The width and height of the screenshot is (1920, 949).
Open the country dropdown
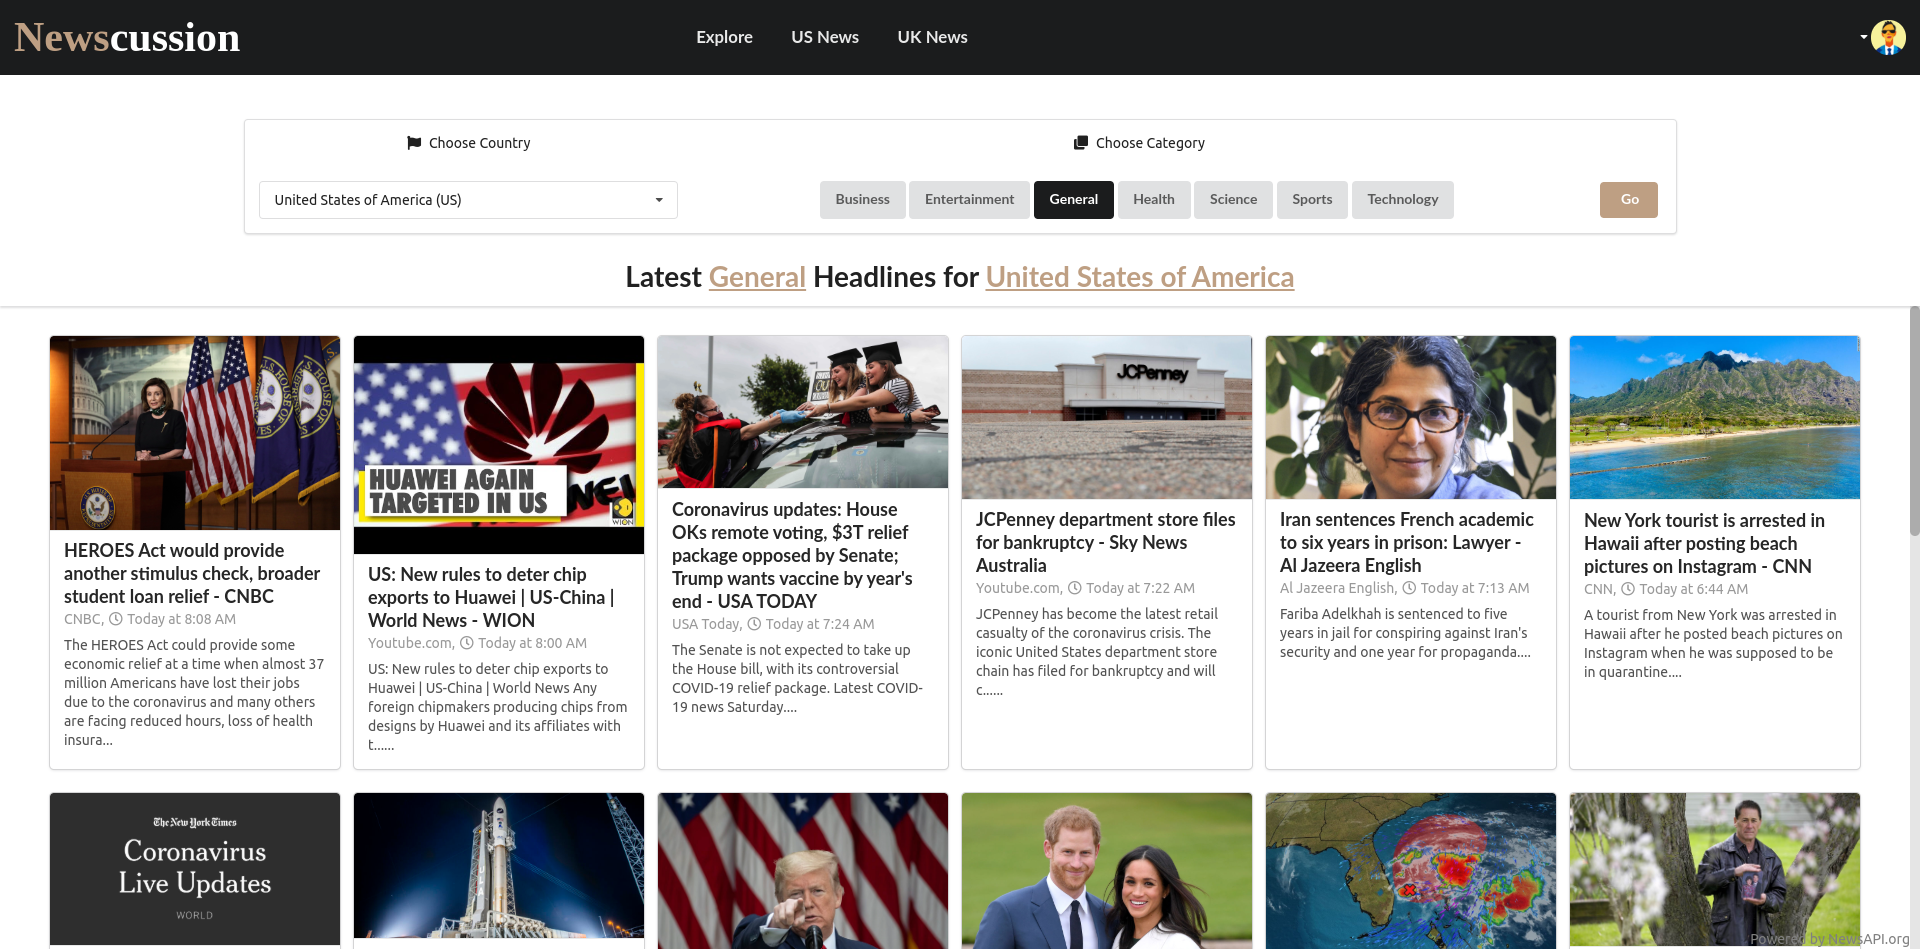(x=468, y=200)
